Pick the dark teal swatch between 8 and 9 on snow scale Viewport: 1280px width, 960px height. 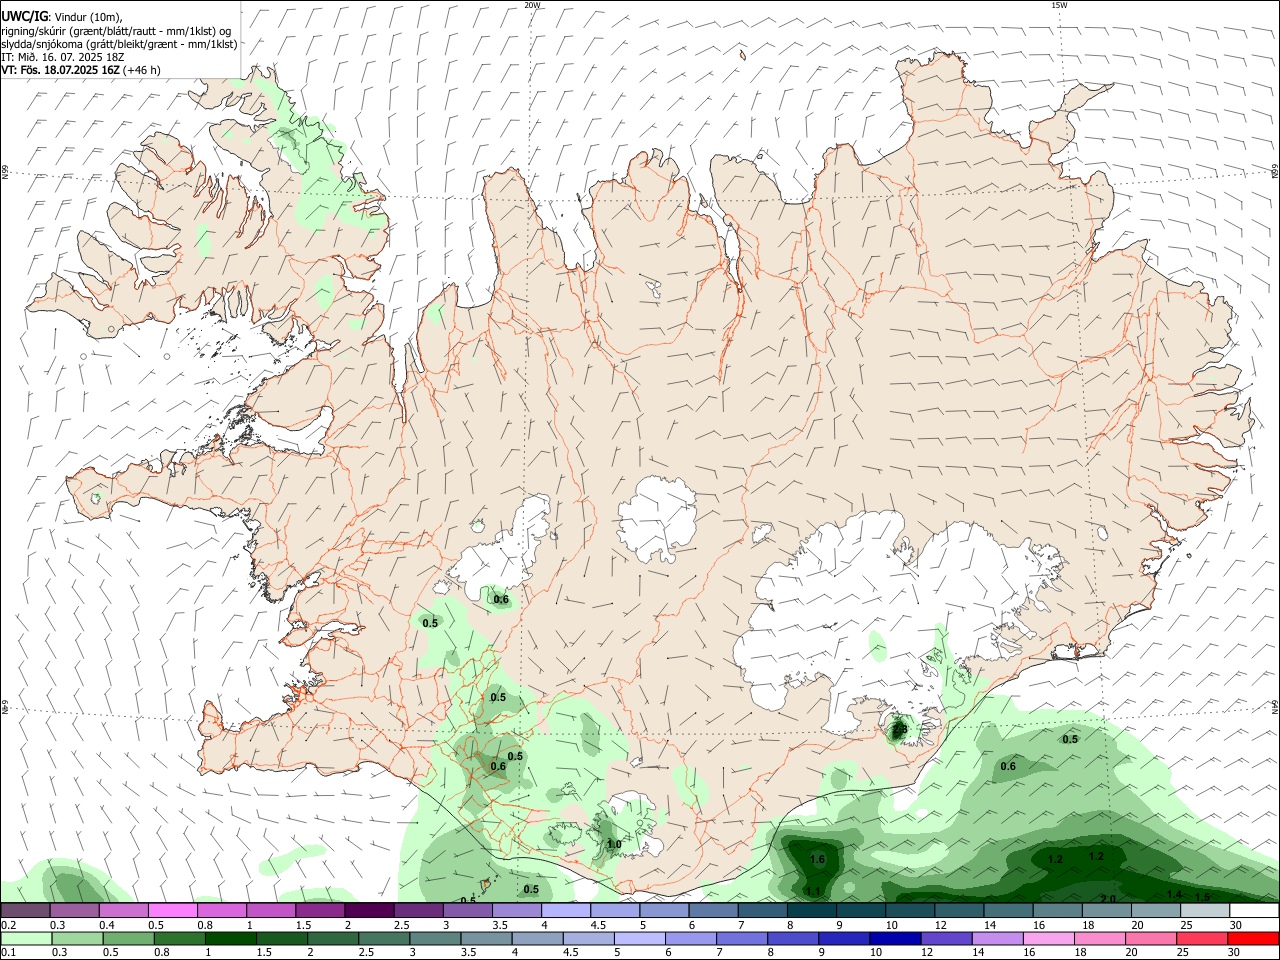click(x=812, y=910)
